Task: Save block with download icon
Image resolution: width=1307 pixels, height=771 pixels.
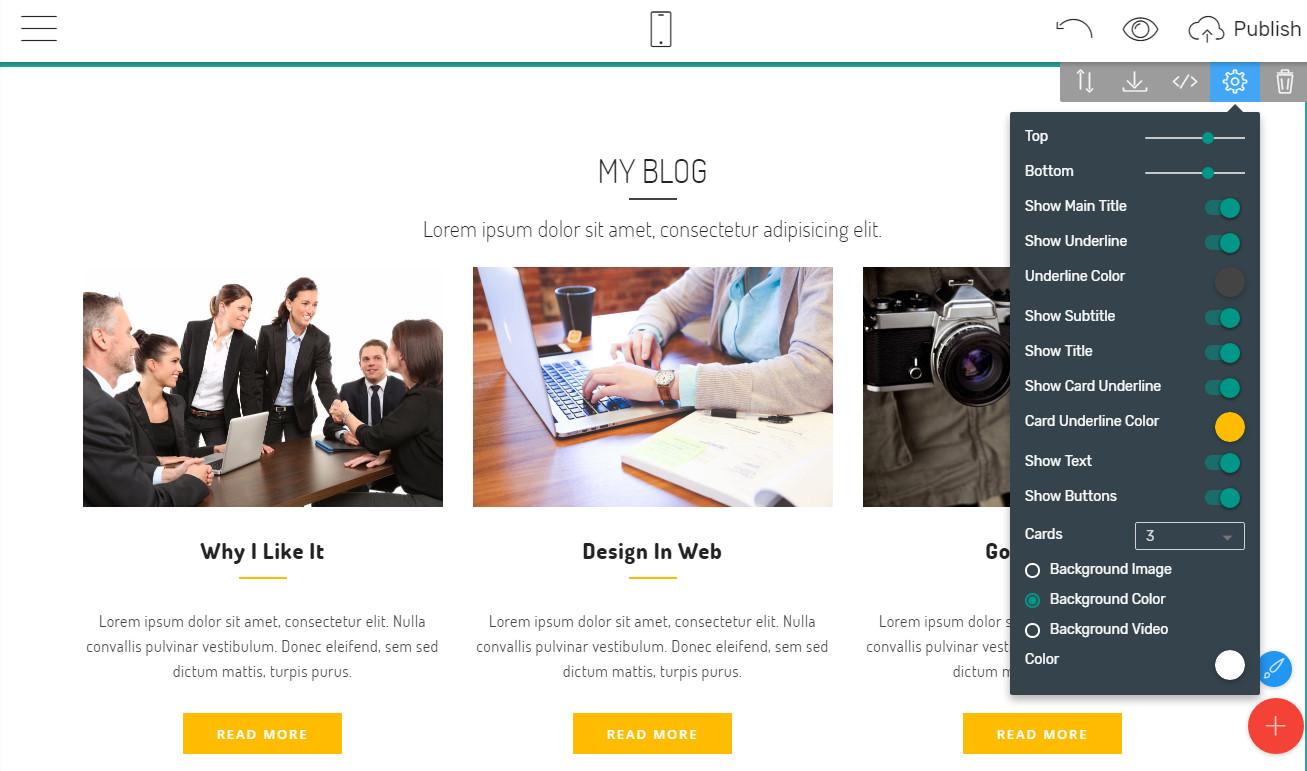Action: point(1135,82)
